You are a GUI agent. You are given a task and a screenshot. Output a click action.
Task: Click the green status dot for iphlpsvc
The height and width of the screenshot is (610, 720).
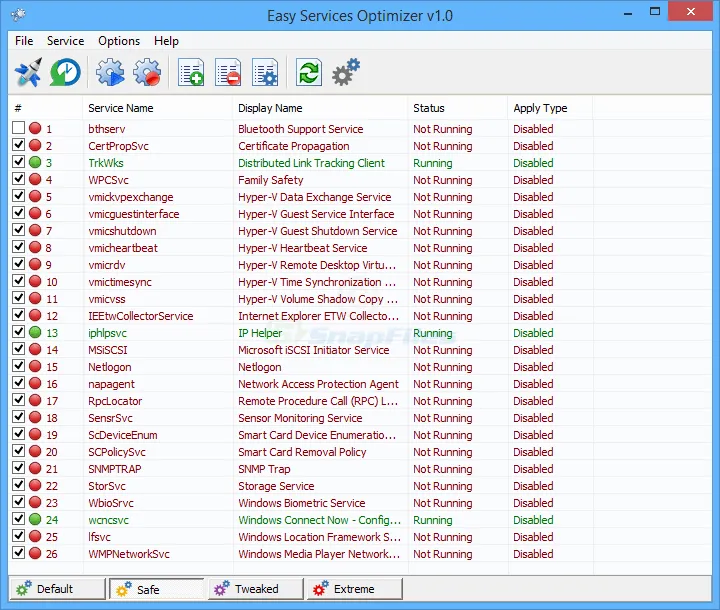point(35,332)
